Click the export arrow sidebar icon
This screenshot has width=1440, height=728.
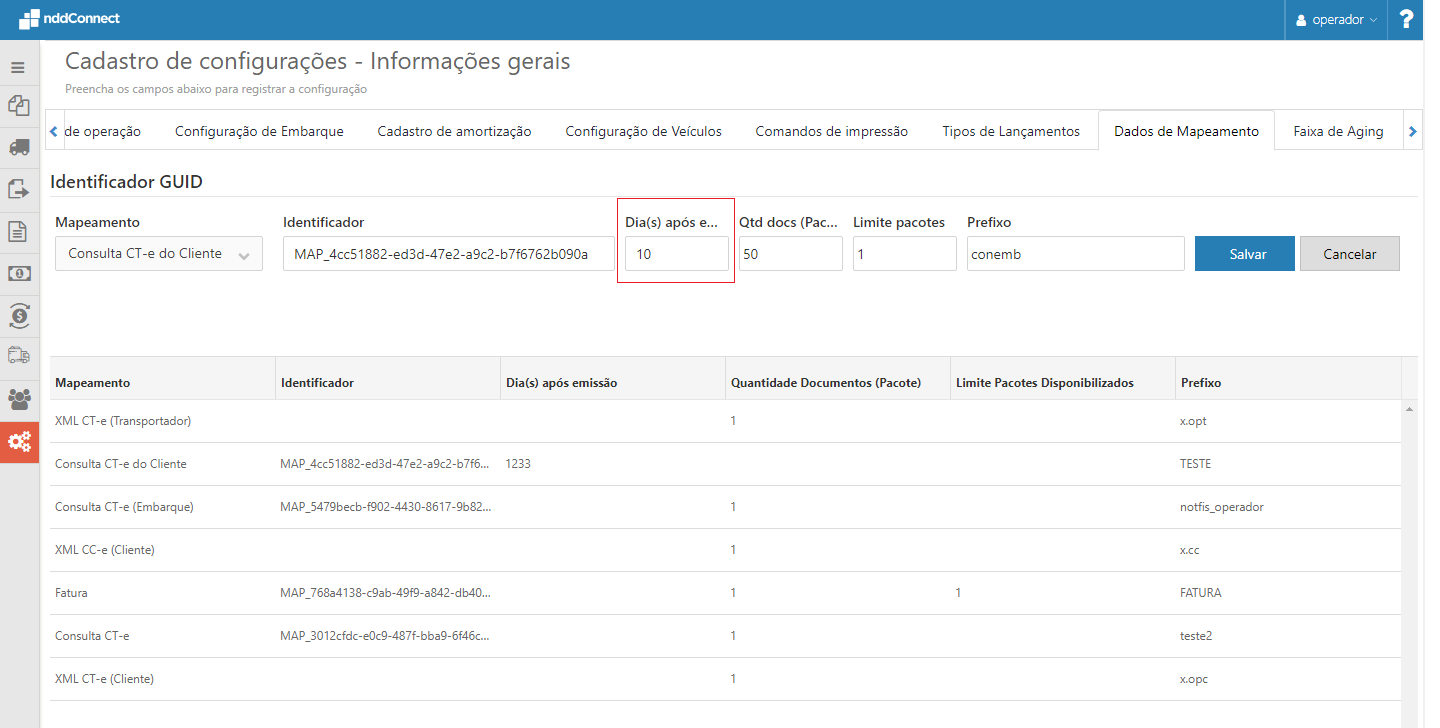(18, 189)
